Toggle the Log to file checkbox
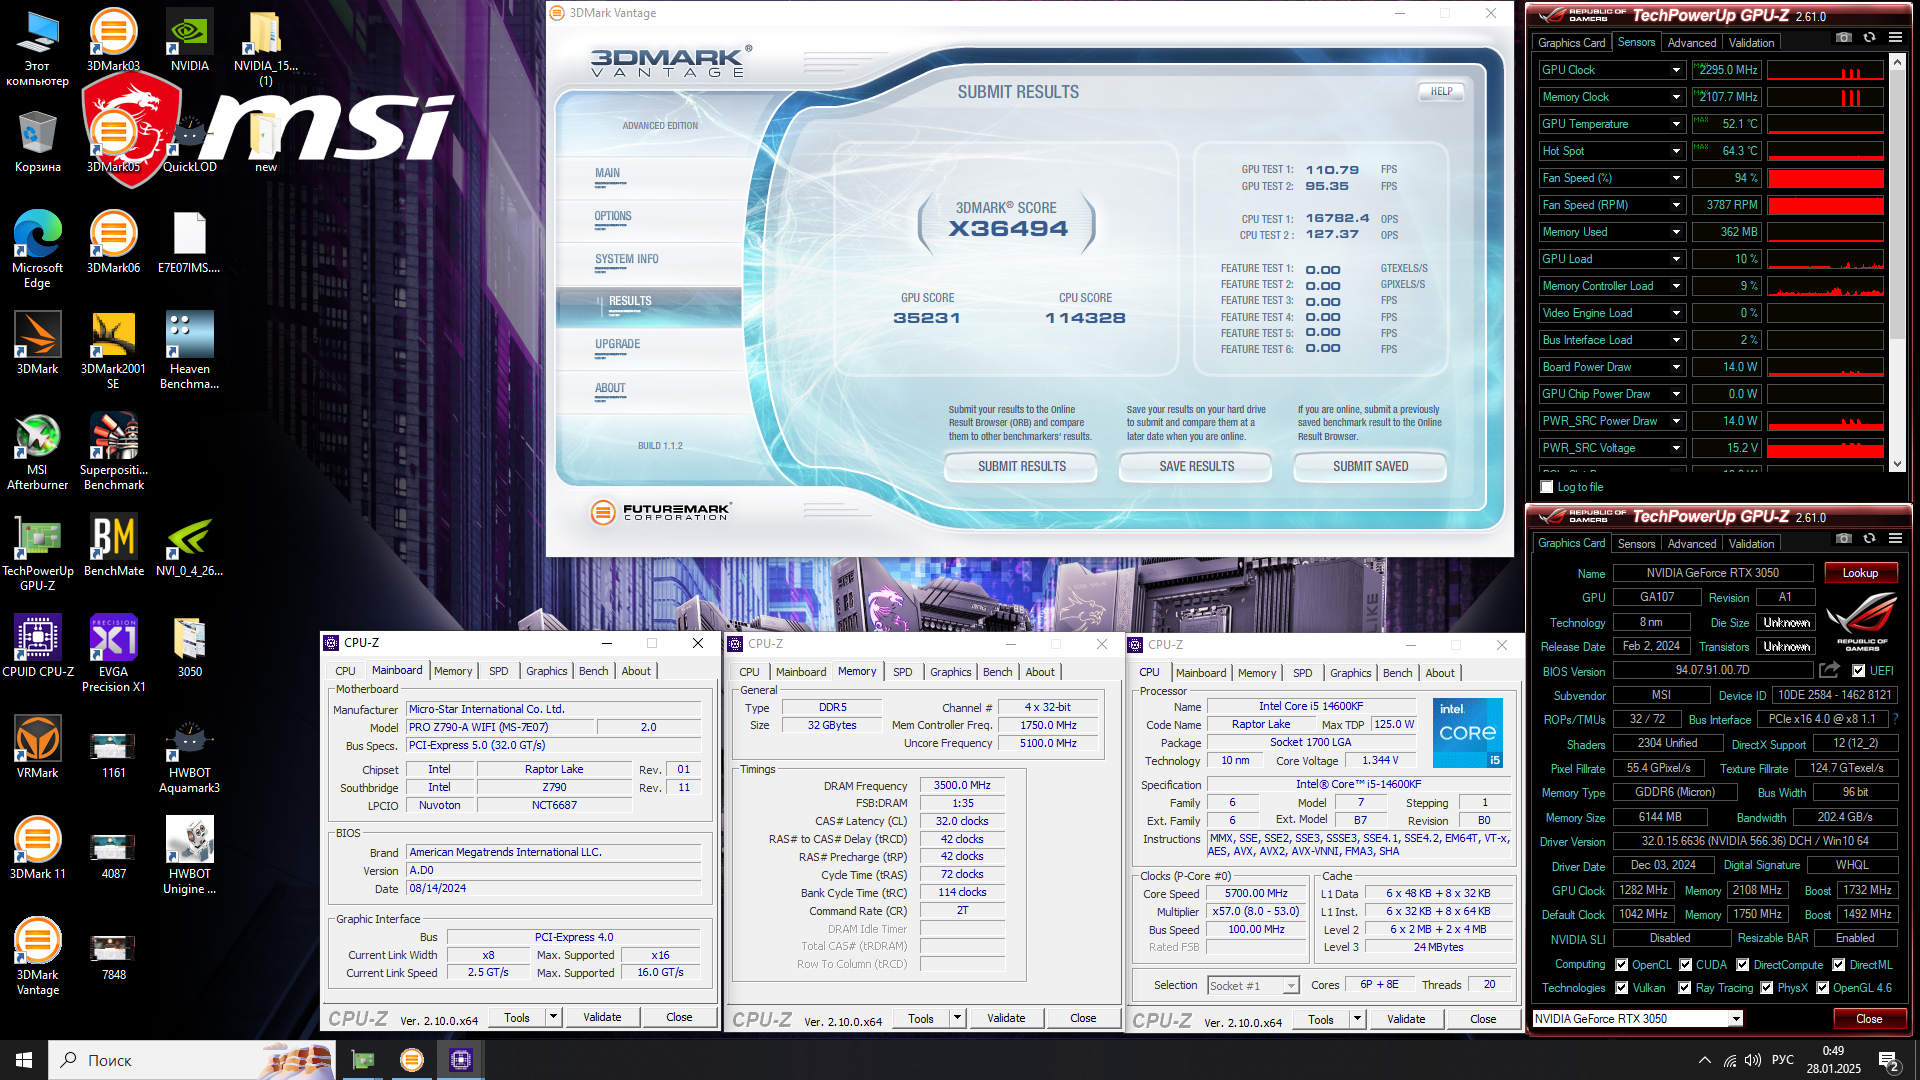The image size is (1920, 1080). pyautogui.click(x=1547, y=487)
